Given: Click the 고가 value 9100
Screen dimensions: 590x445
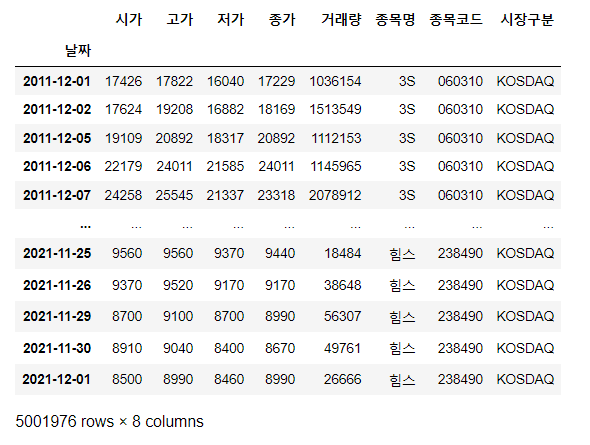Looking at the screenshot, I should (x=178, y=316).
